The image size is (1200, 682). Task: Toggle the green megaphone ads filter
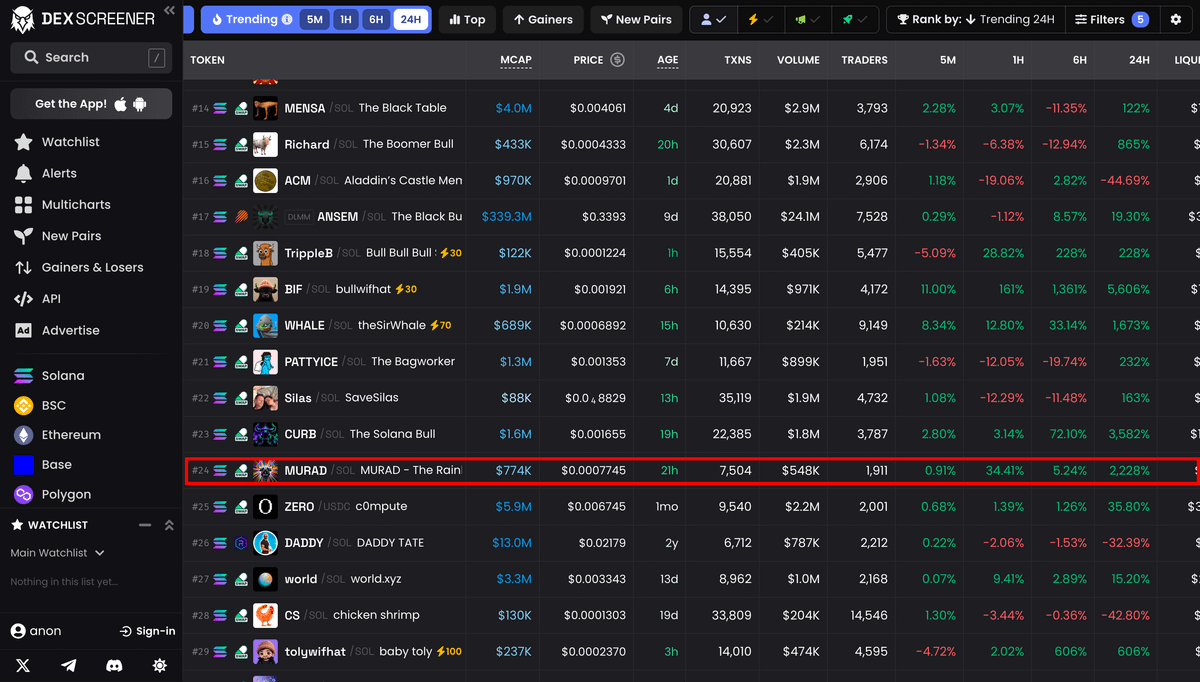click(808, 19)
